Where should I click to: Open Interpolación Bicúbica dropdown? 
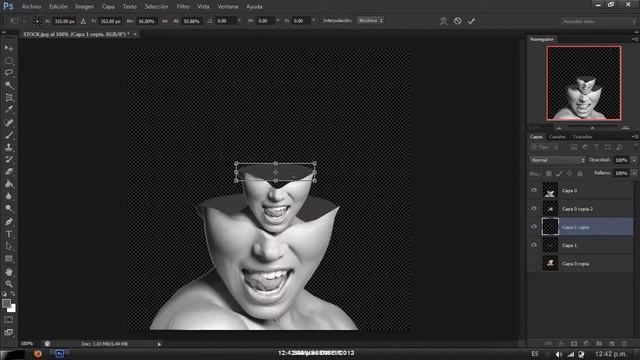pyautogui.click(x=370, y=20)
